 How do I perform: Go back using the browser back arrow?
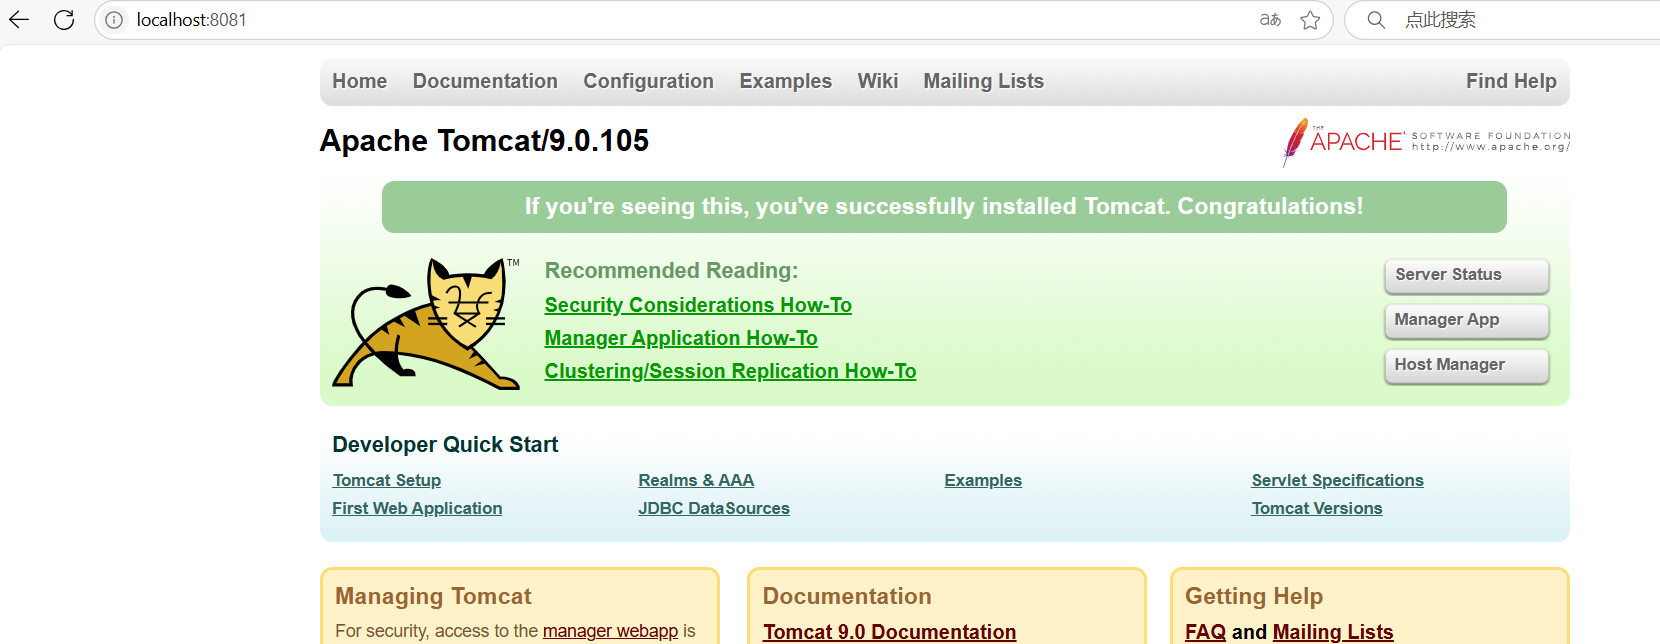coord(19,19)
